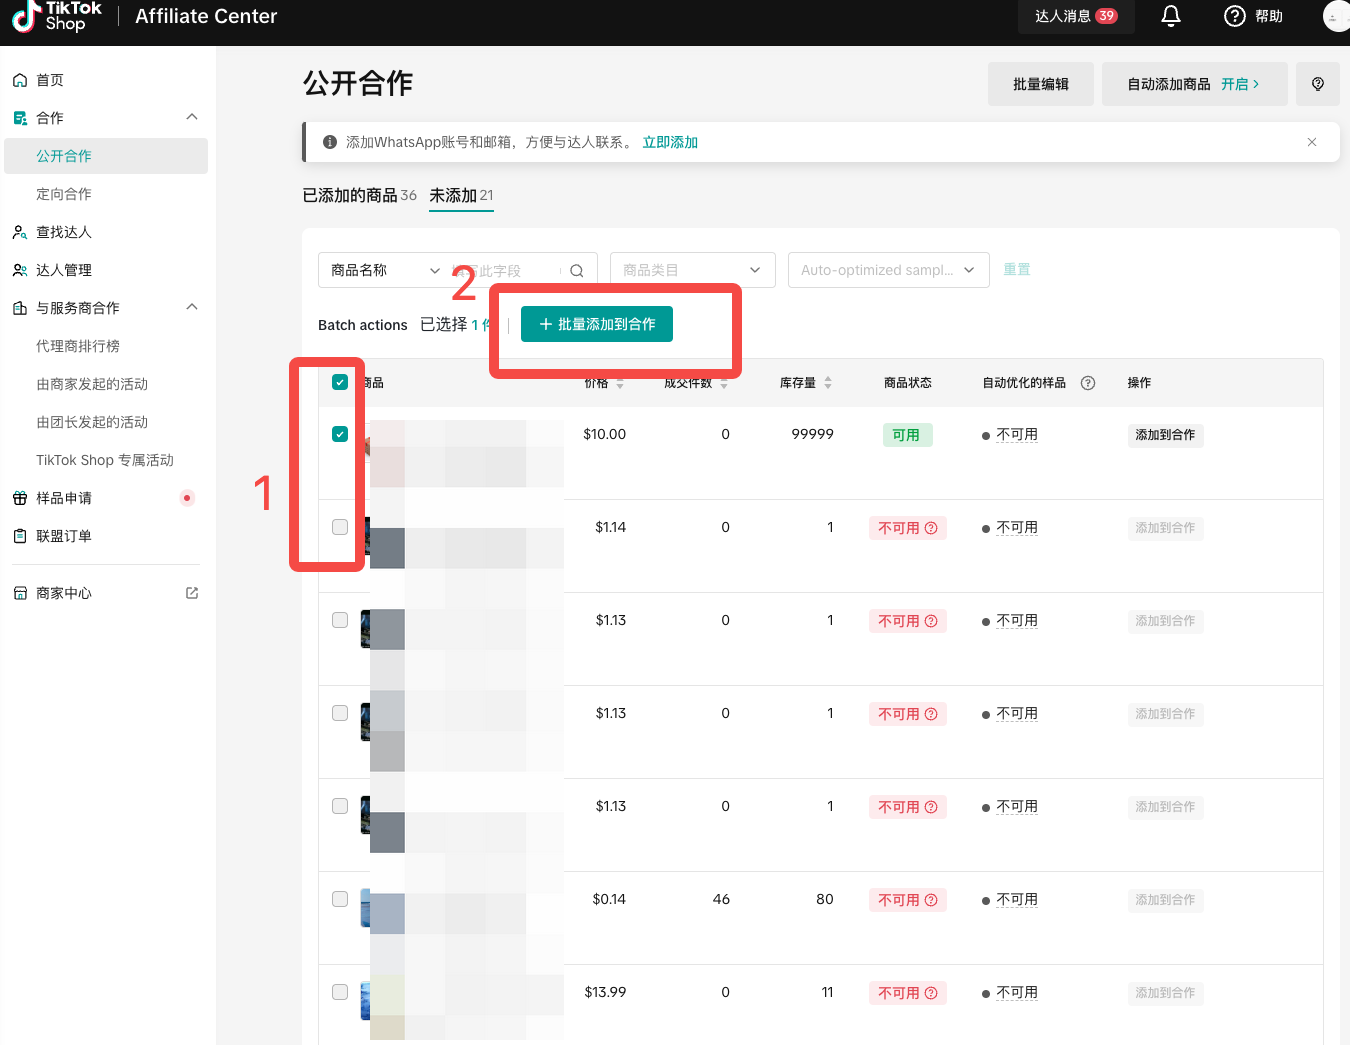Click info icon beside 自动优化的样品 header
The width and height of the screenshot is (1350, 1045).
(x=1088, y=383)
